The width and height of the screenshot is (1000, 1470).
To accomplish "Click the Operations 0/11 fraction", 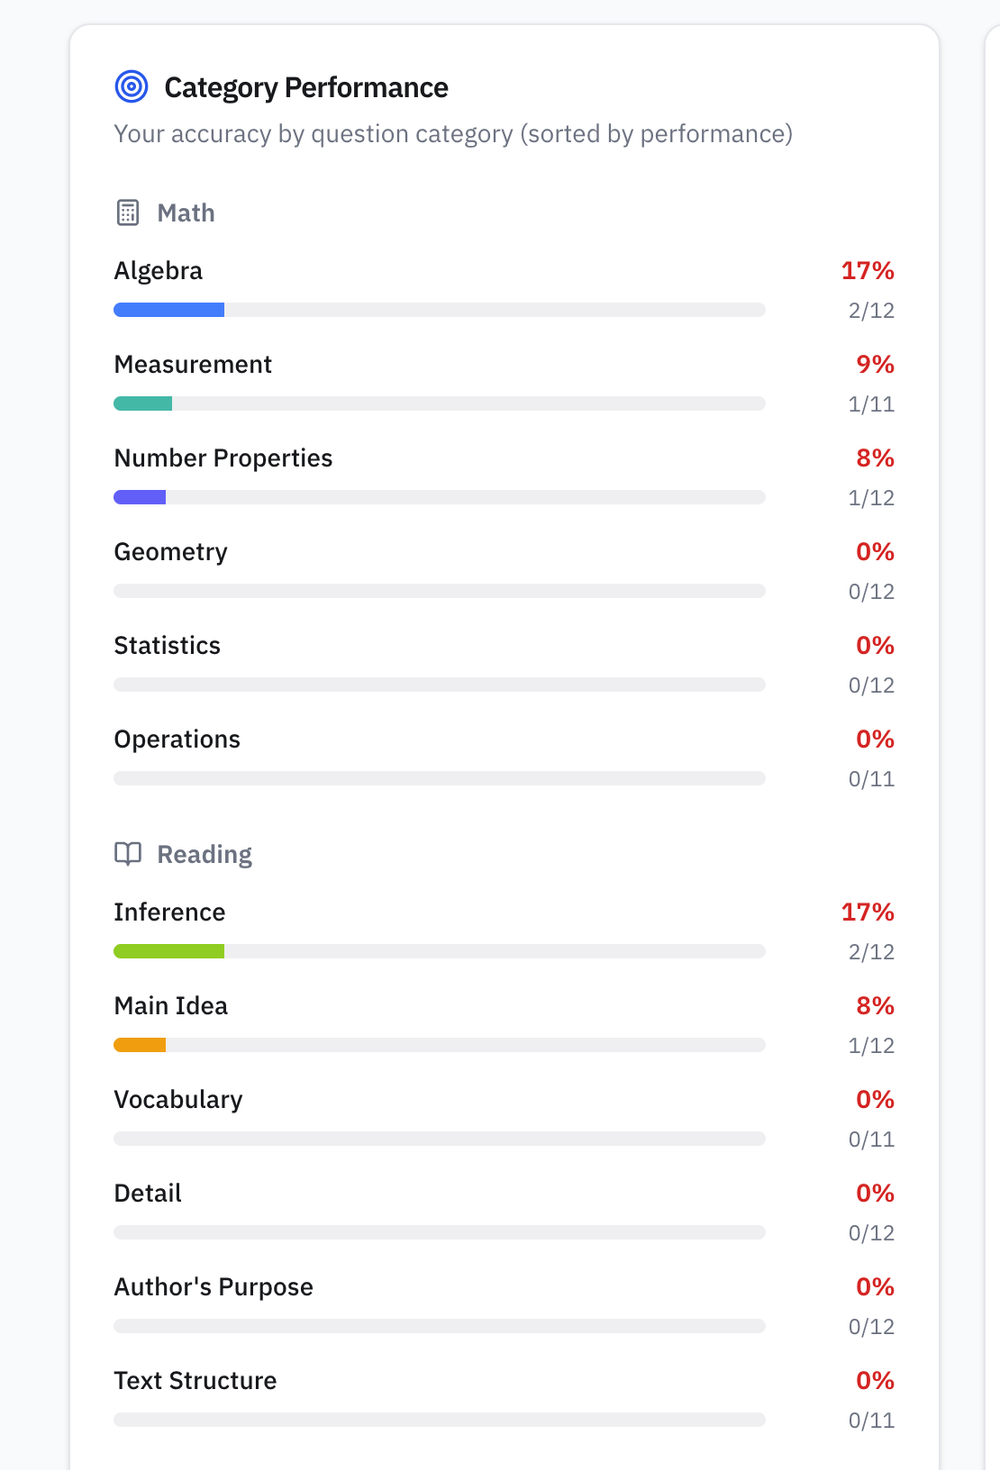I will 871,779.
